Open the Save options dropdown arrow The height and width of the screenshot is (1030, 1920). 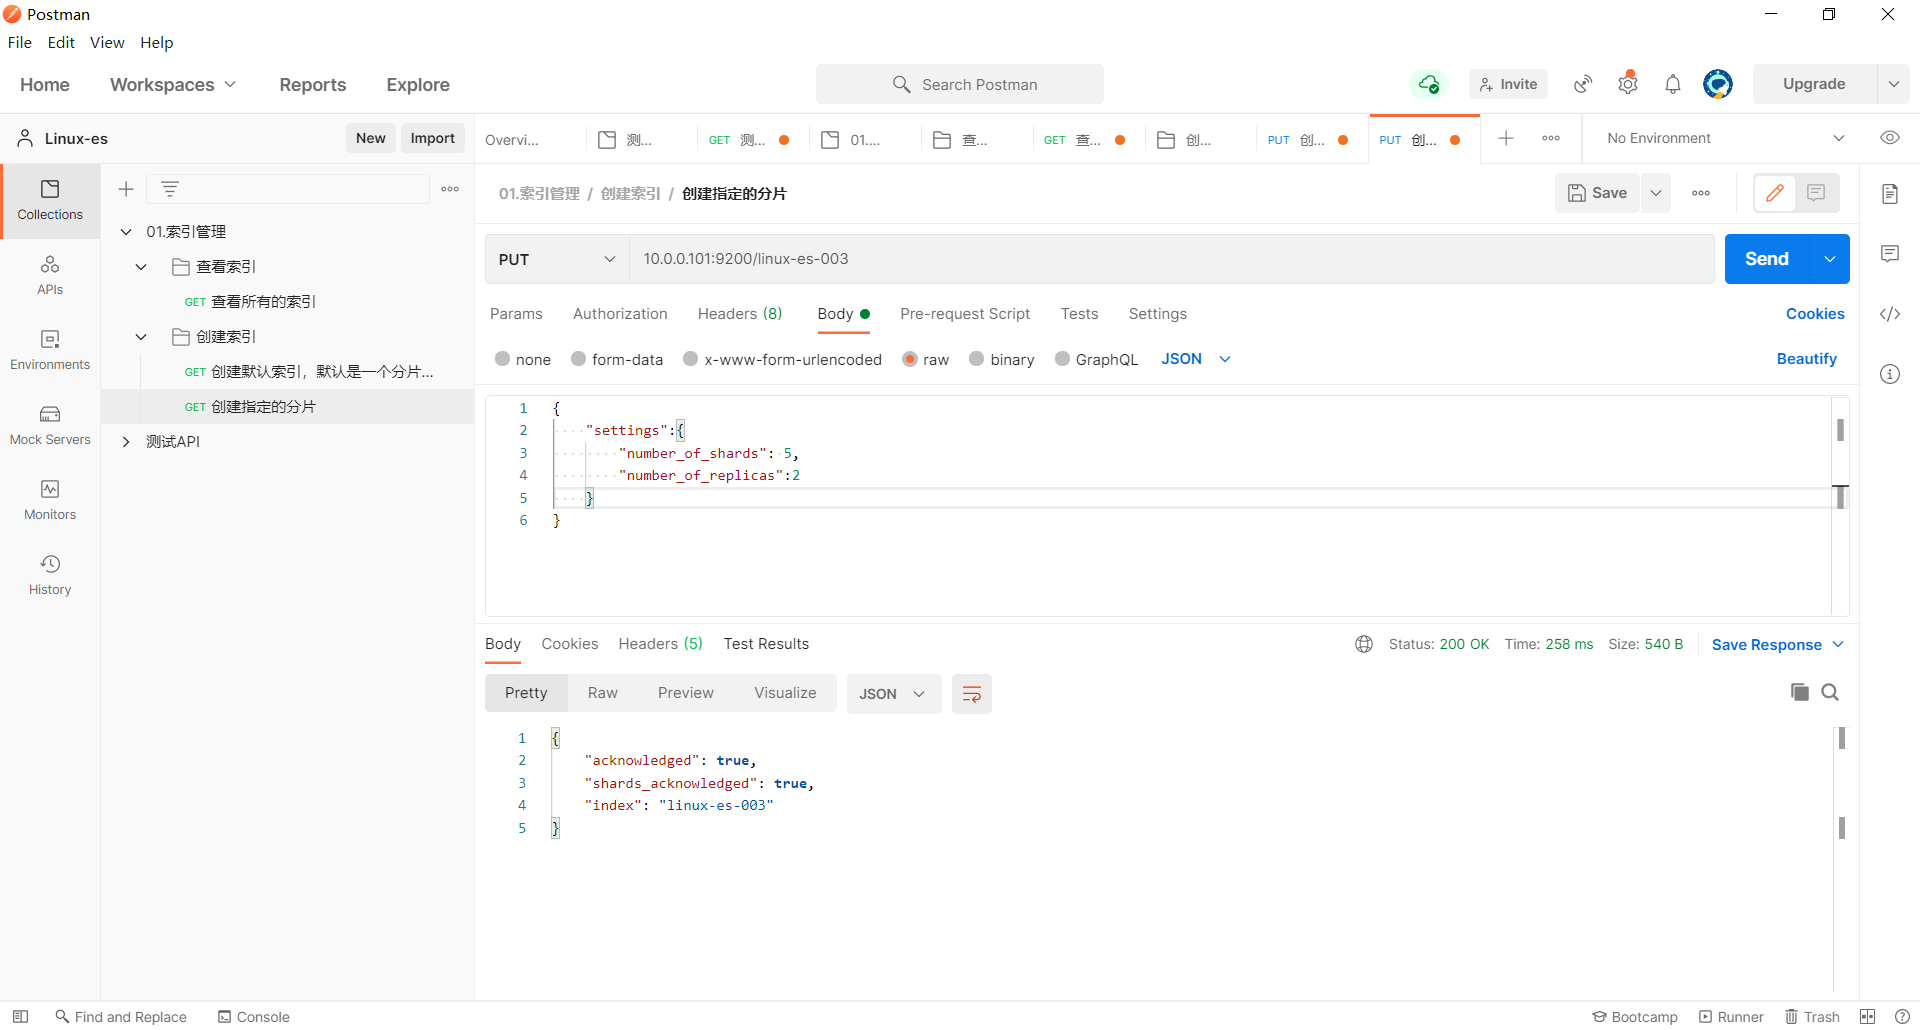point(1656,193)
